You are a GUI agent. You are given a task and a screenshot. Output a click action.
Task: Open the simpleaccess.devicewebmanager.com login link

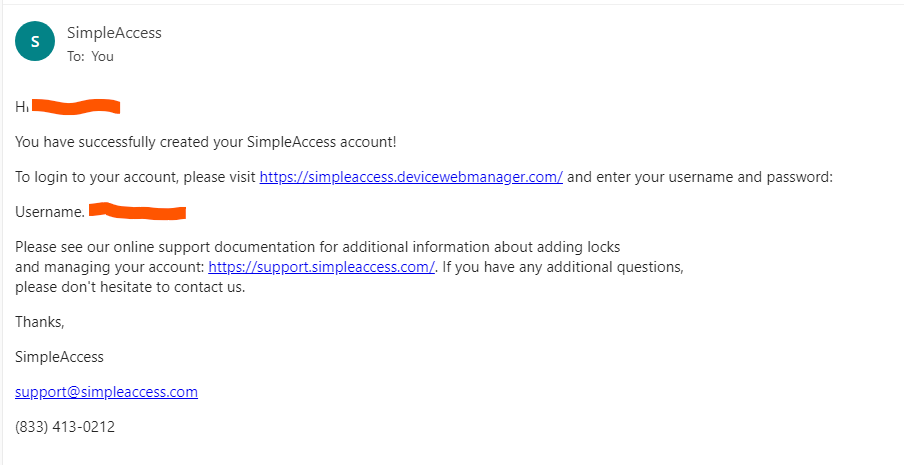pos(411,177)
